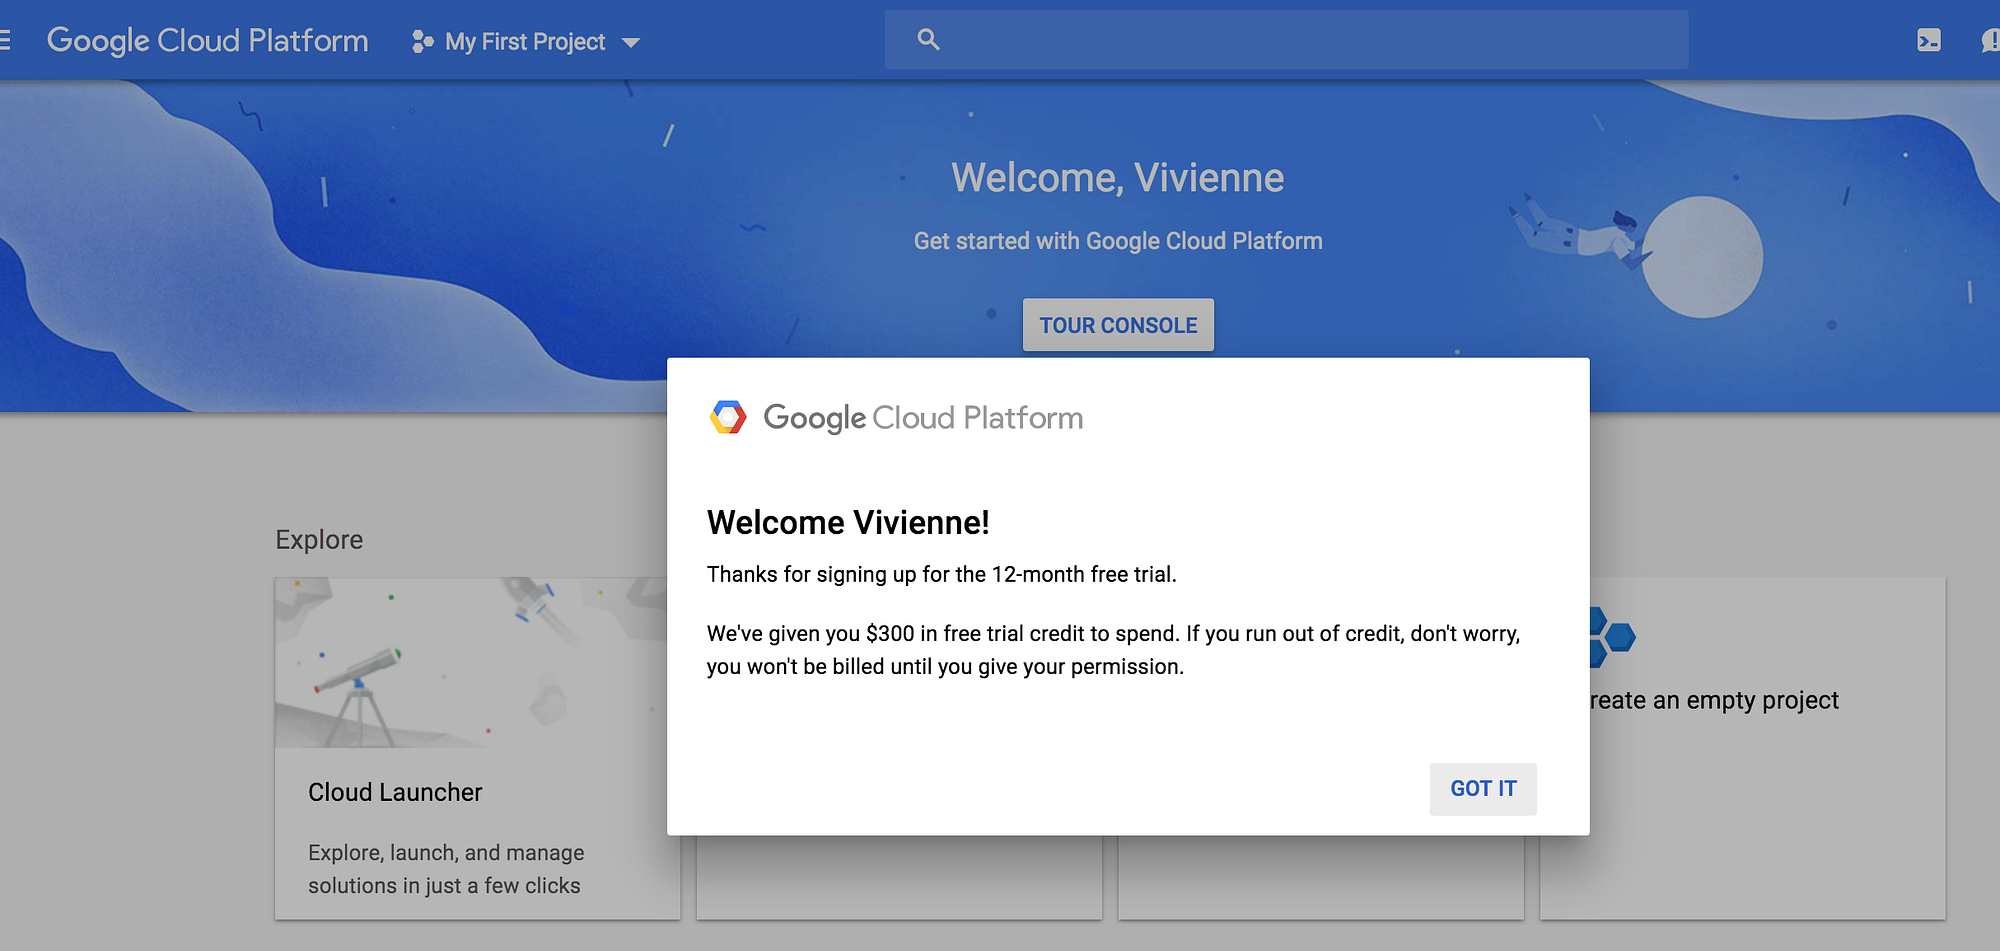Select the My First Project name
The width and height of the screenshot is (2000, 951).
[525, 41]
